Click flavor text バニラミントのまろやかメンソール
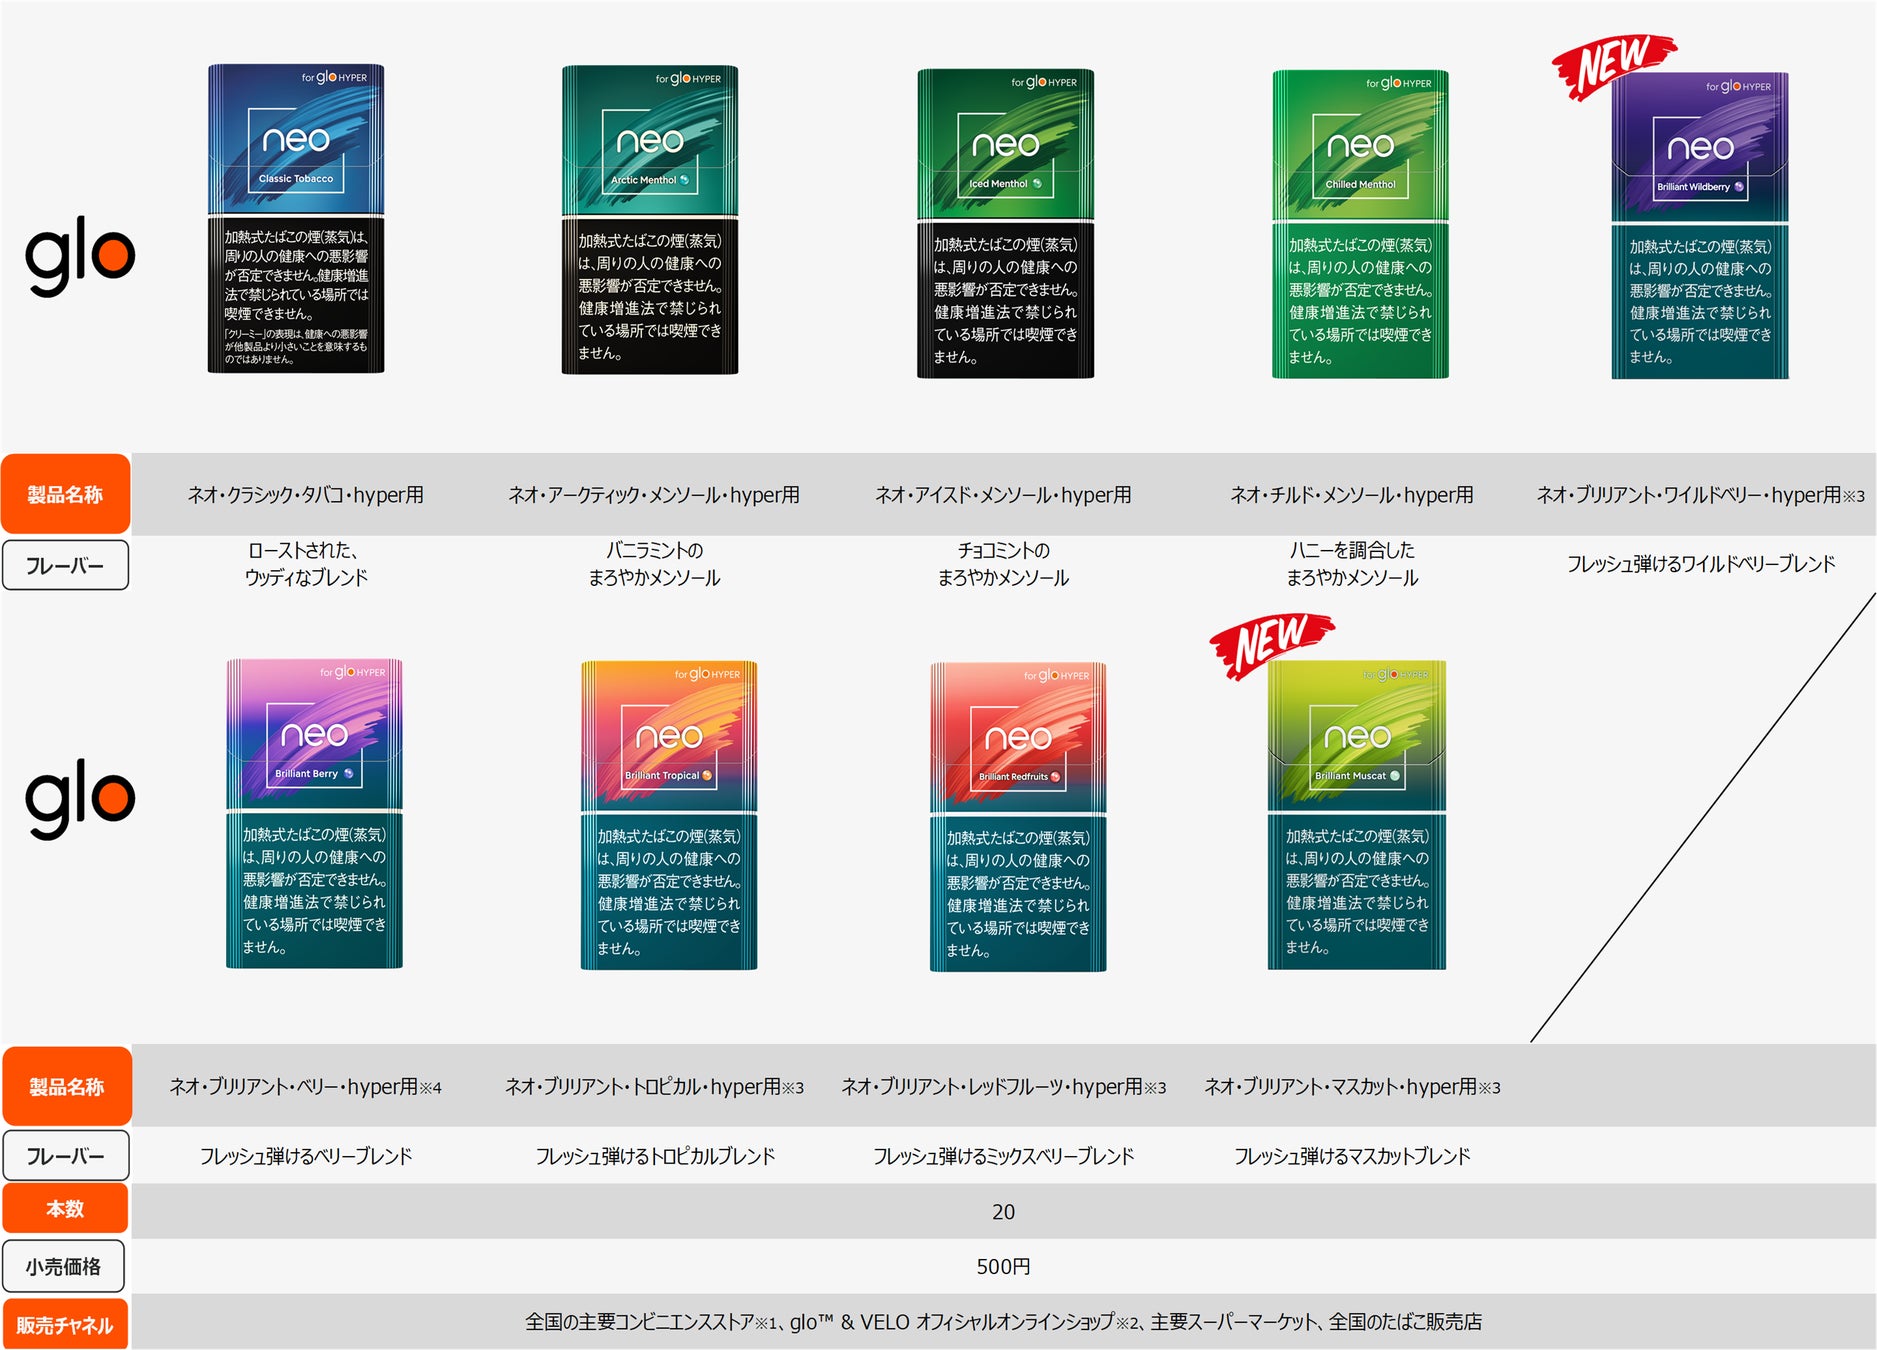 pyautogui.click(x=654, y=564)
